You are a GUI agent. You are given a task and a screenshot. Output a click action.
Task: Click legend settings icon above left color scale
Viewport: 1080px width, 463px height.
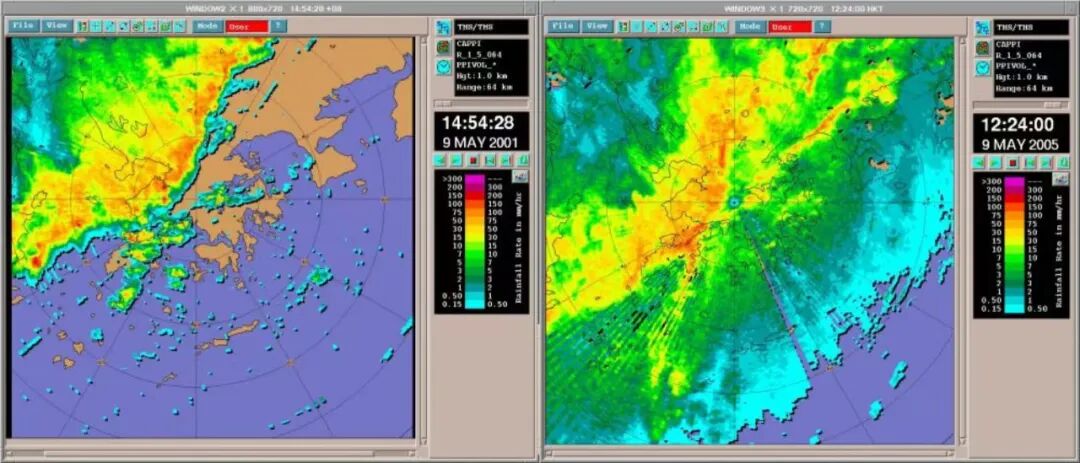pos(519,176)
